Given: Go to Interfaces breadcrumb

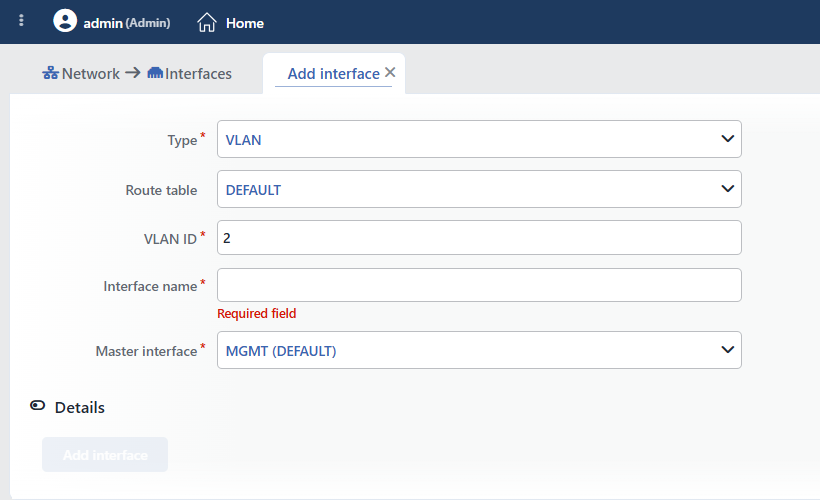Looking at the screenshot, I should pos(198,74).
